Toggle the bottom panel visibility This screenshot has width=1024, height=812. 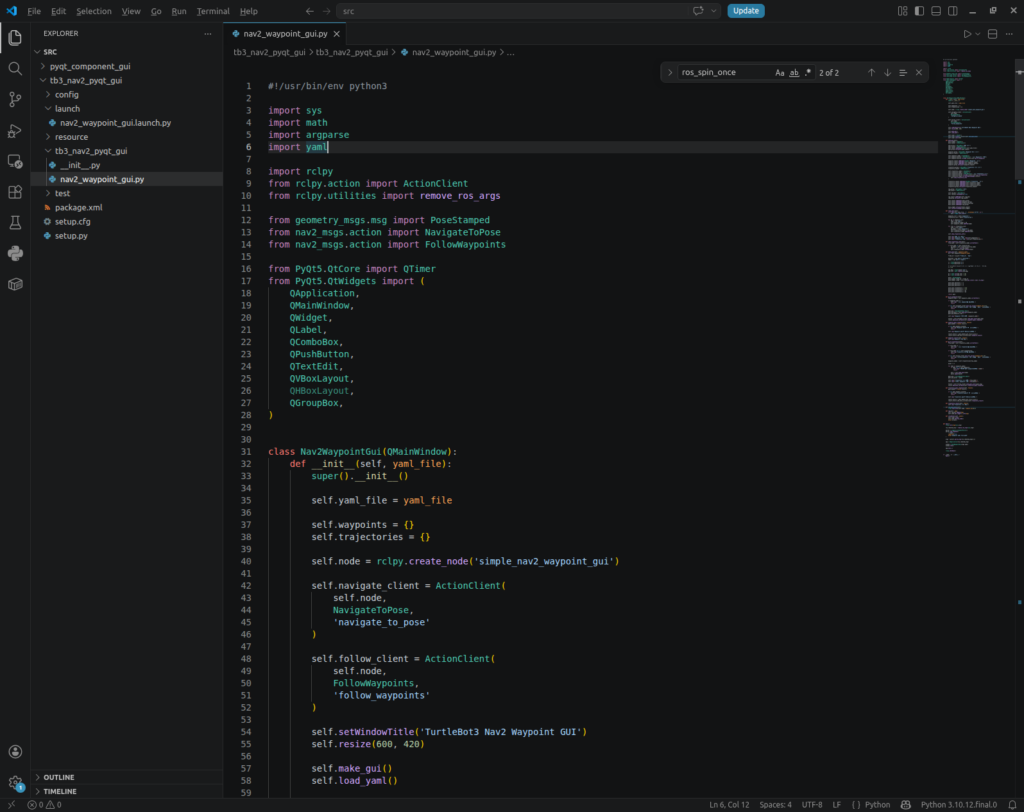coord(936,11)
